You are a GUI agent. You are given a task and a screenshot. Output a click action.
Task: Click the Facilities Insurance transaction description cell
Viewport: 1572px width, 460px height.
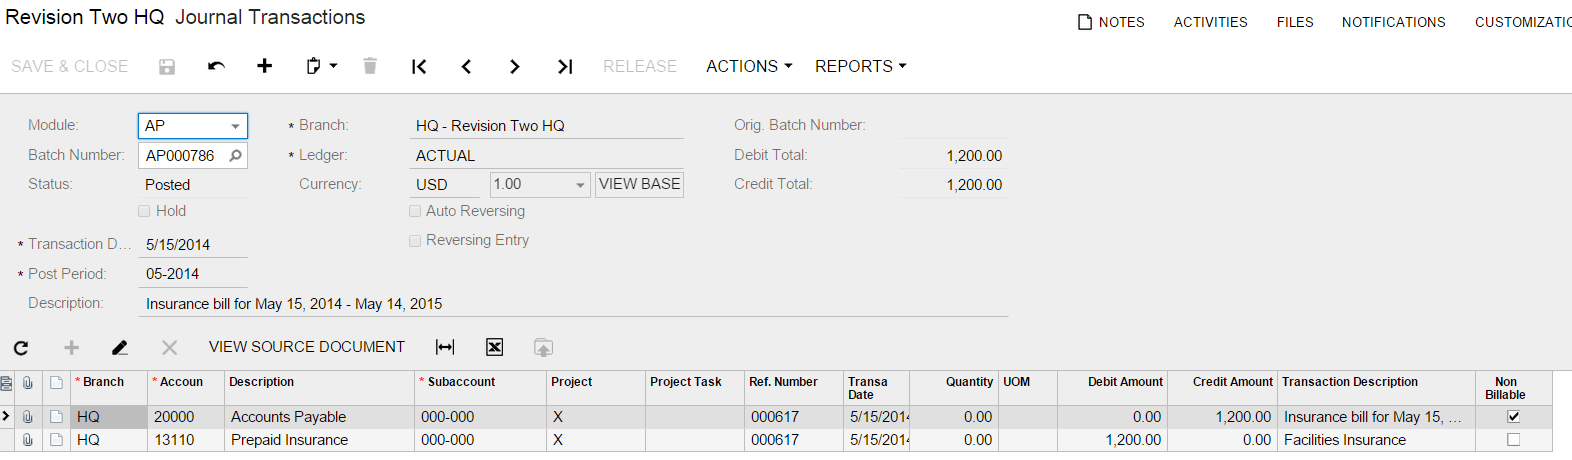point(1376,440)
